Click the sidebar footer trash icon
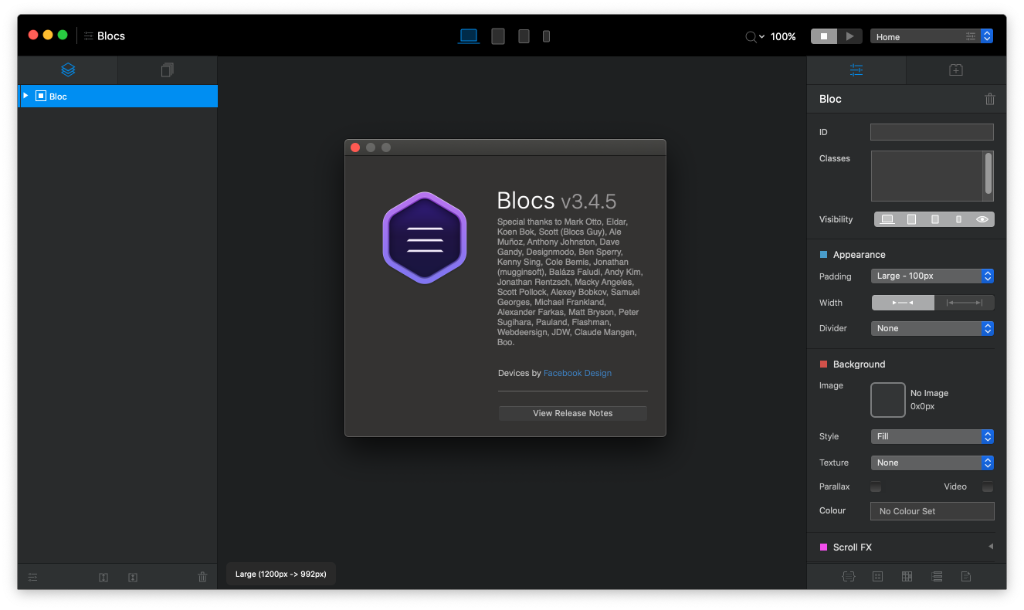Image resolution: width=1024 pixels, height=610 pixels. coord(202,577)
